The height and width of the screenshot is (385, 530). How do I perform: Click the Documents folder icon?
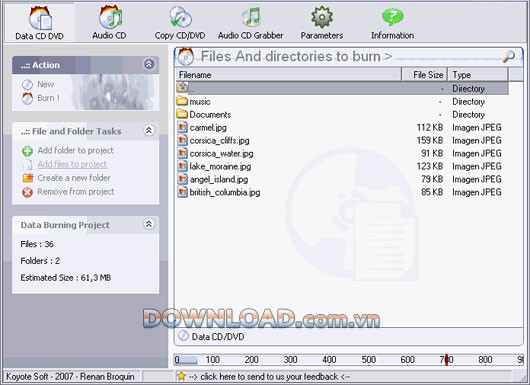click(x=182, y=114)
